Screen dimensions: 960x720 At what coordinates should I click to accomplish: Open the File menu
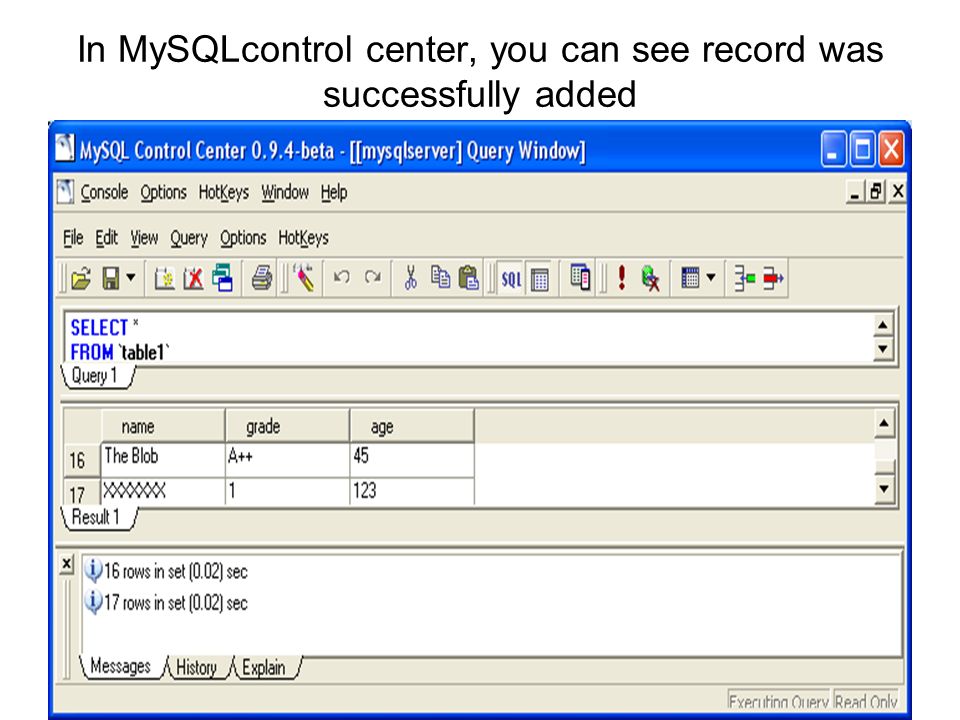click(x=73, y=238)
